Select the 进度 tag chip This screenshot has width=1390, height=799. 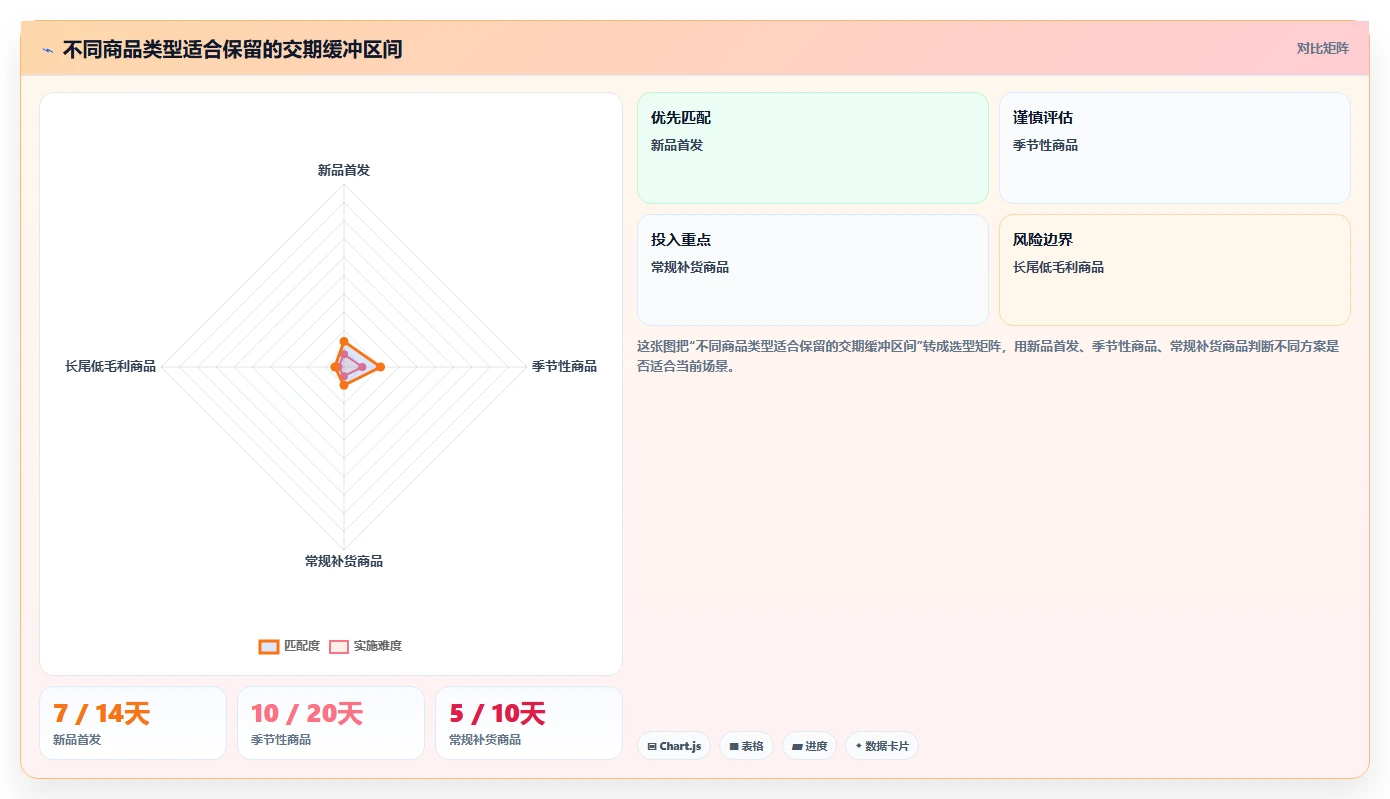point(809,746)
